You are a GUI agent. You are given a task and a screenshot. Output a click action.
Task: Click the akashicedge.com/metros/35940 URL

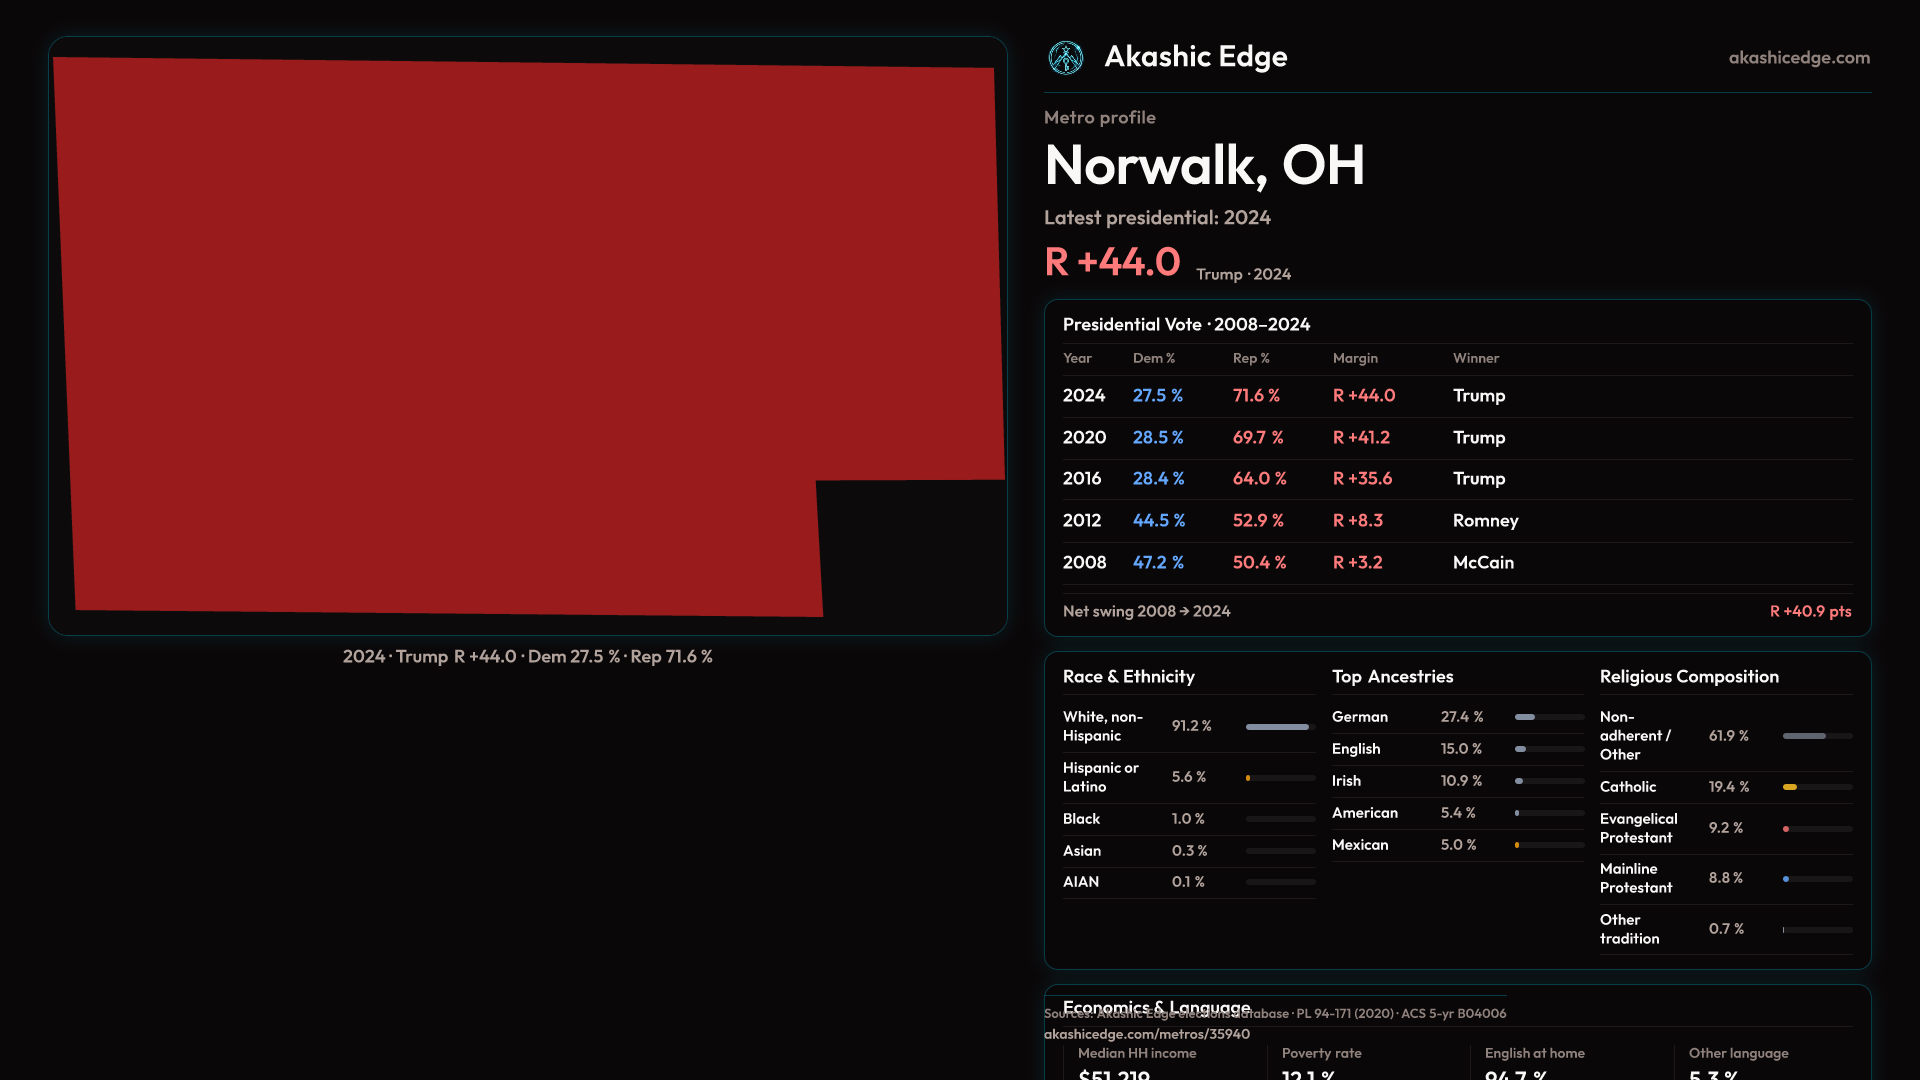pyautogui.click(x=1146, y=1034)
